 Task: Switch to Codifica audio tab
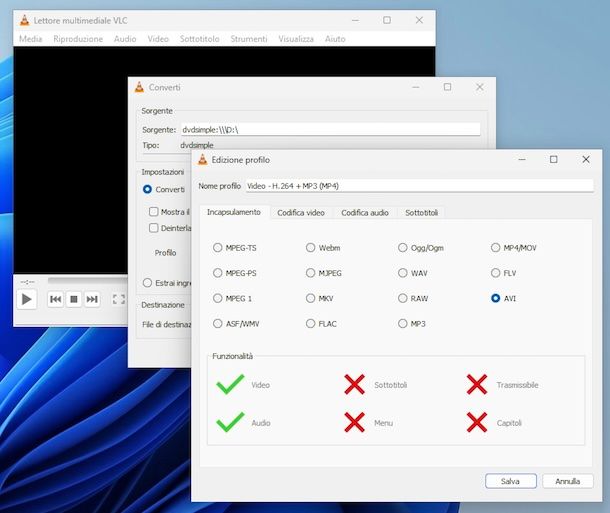tap(365, 213)
